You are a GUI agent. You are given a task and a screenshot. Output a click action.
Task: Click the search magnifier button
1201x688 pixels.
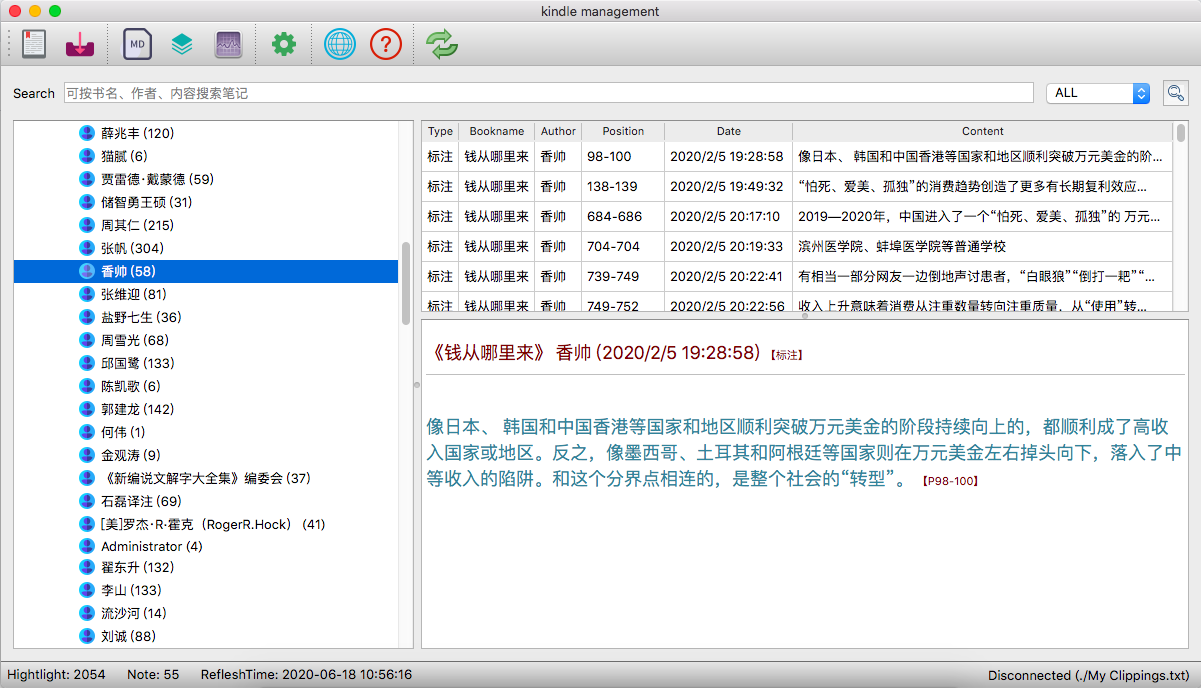pos(1176,92)
